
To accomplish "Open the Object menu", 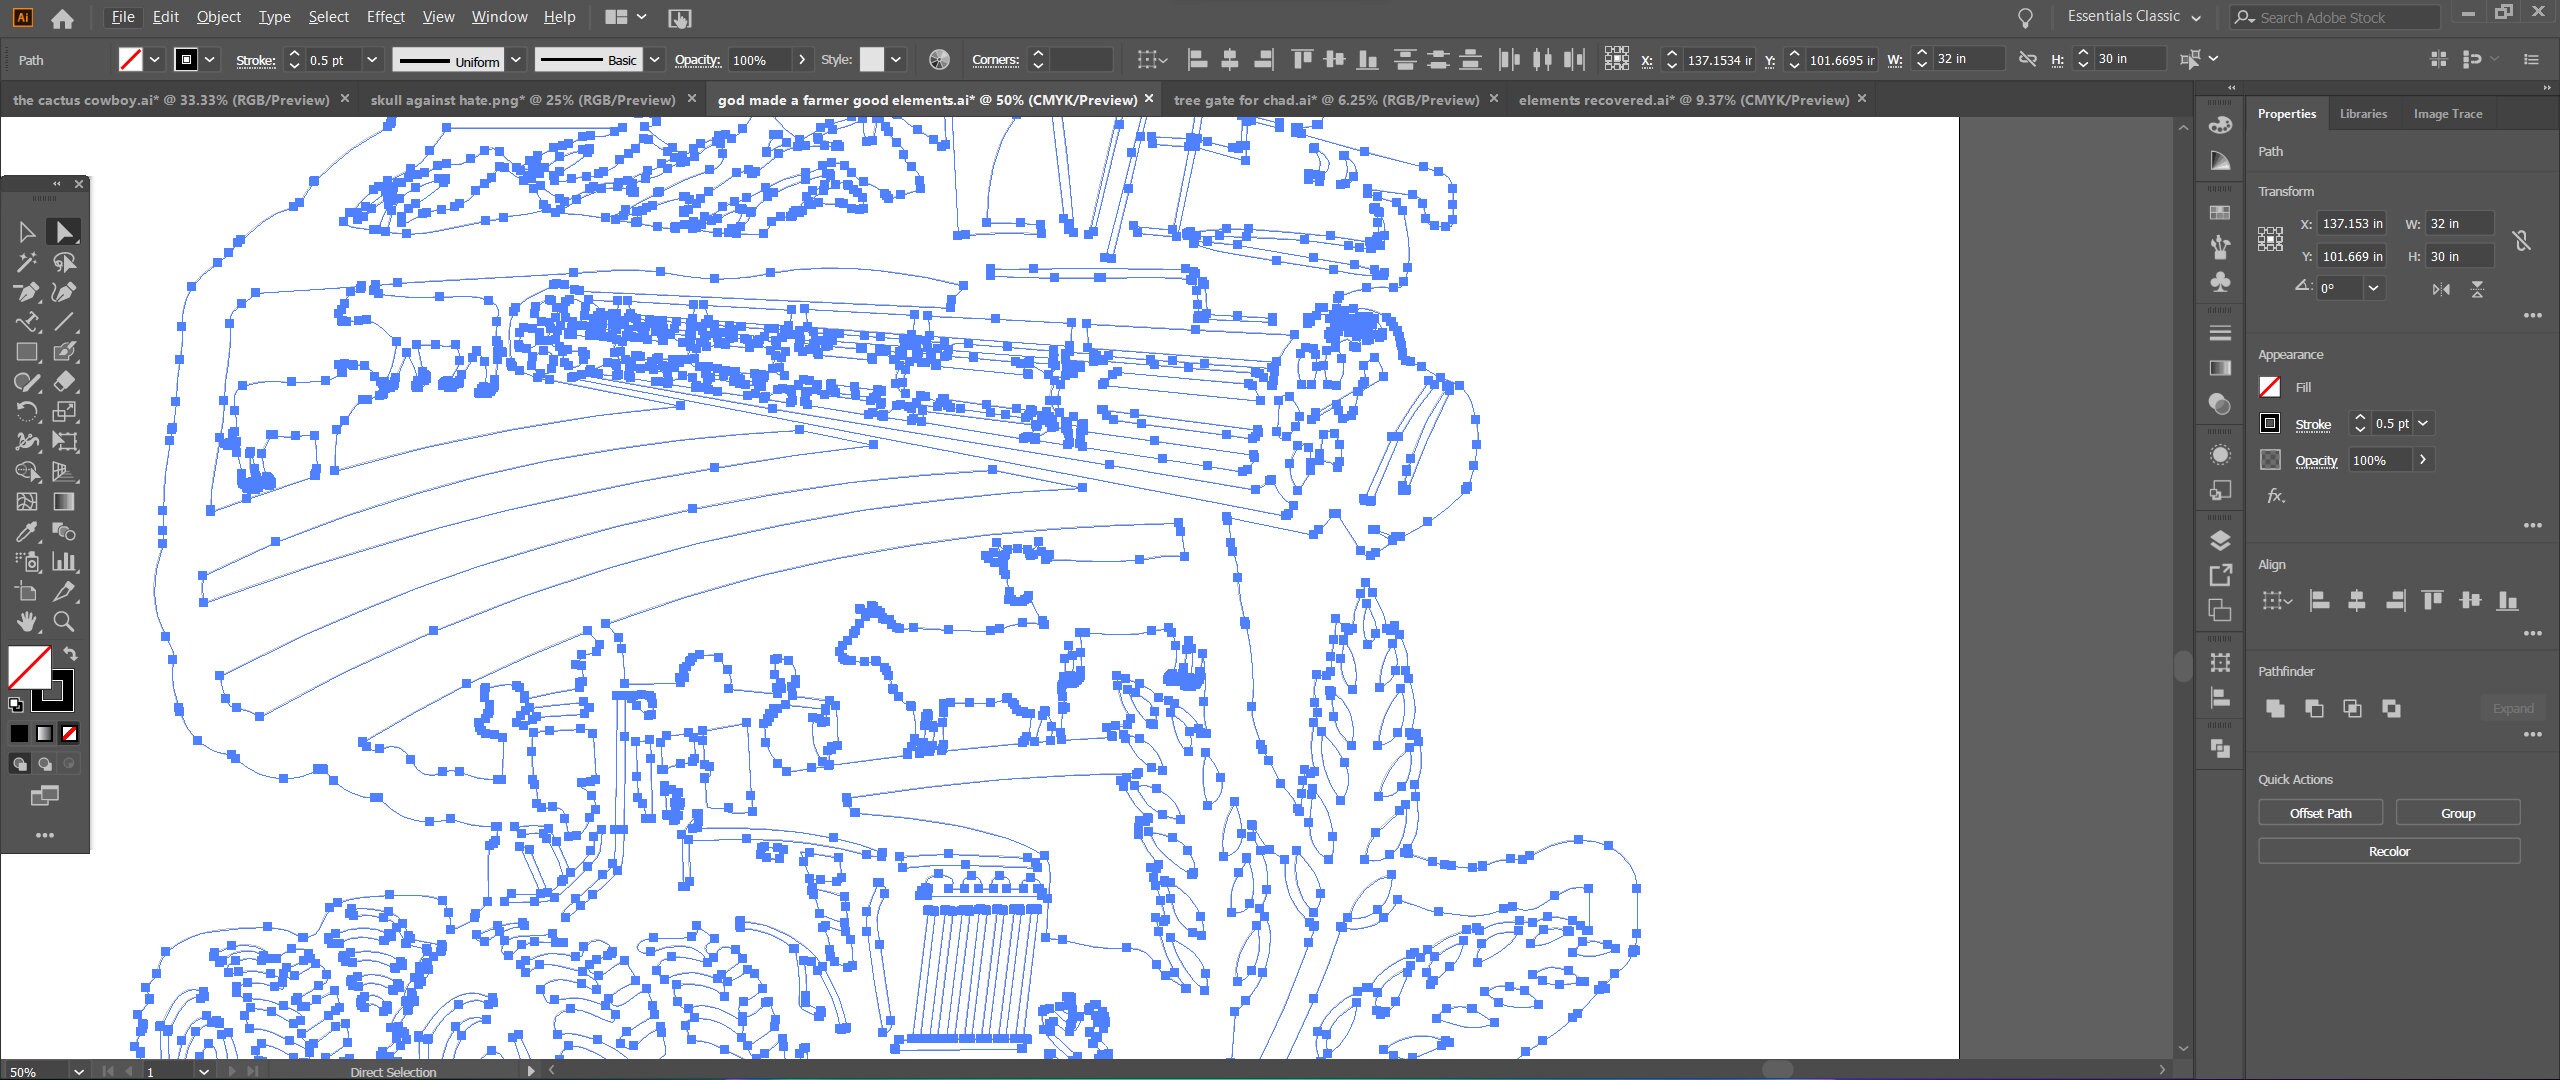I will pyautogui.click(x=218, y=16).
